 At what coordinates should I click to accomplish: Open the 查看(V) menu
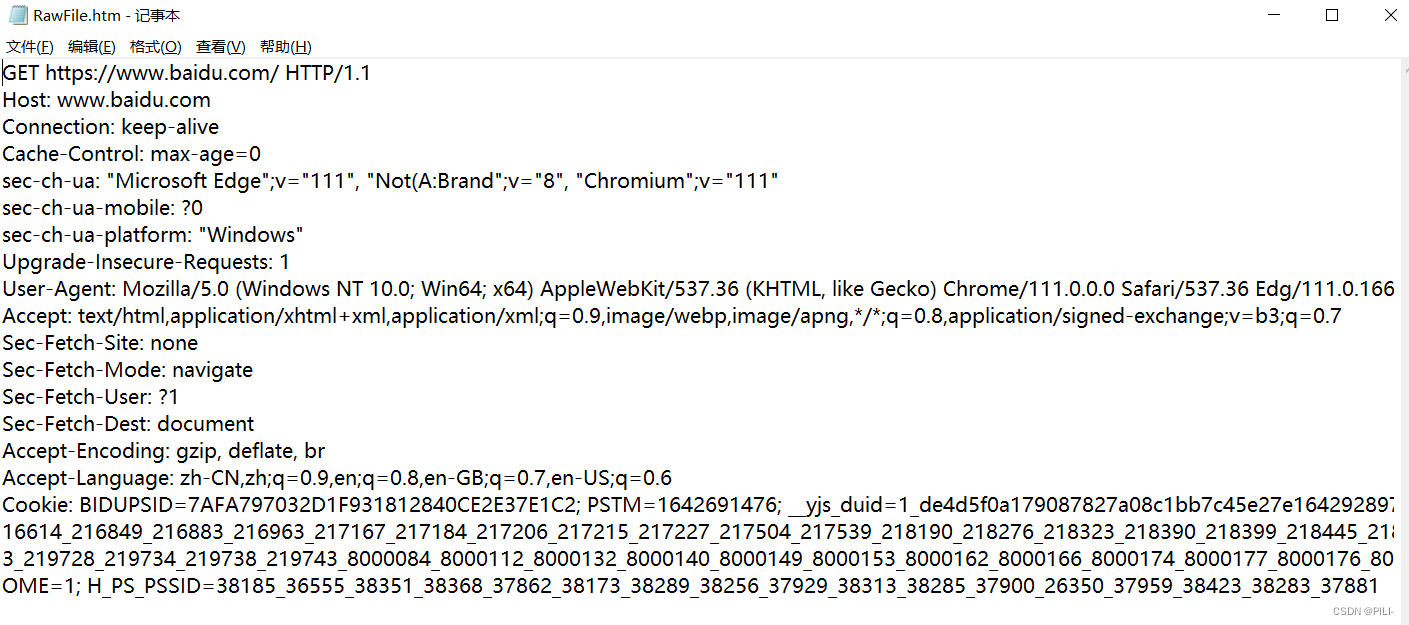(221, 47)
